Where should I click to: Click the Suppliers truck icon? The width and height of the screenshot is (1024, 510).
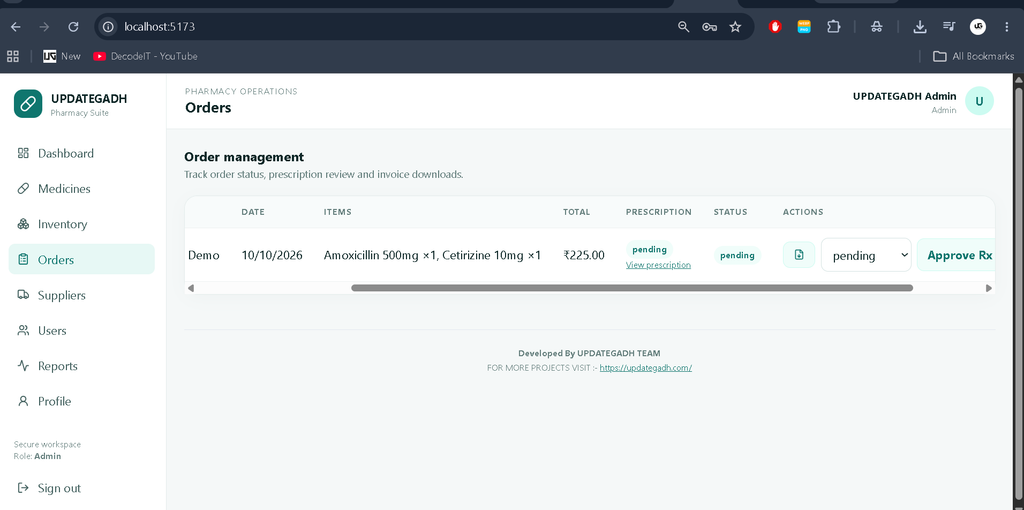[x=24, y=295]
